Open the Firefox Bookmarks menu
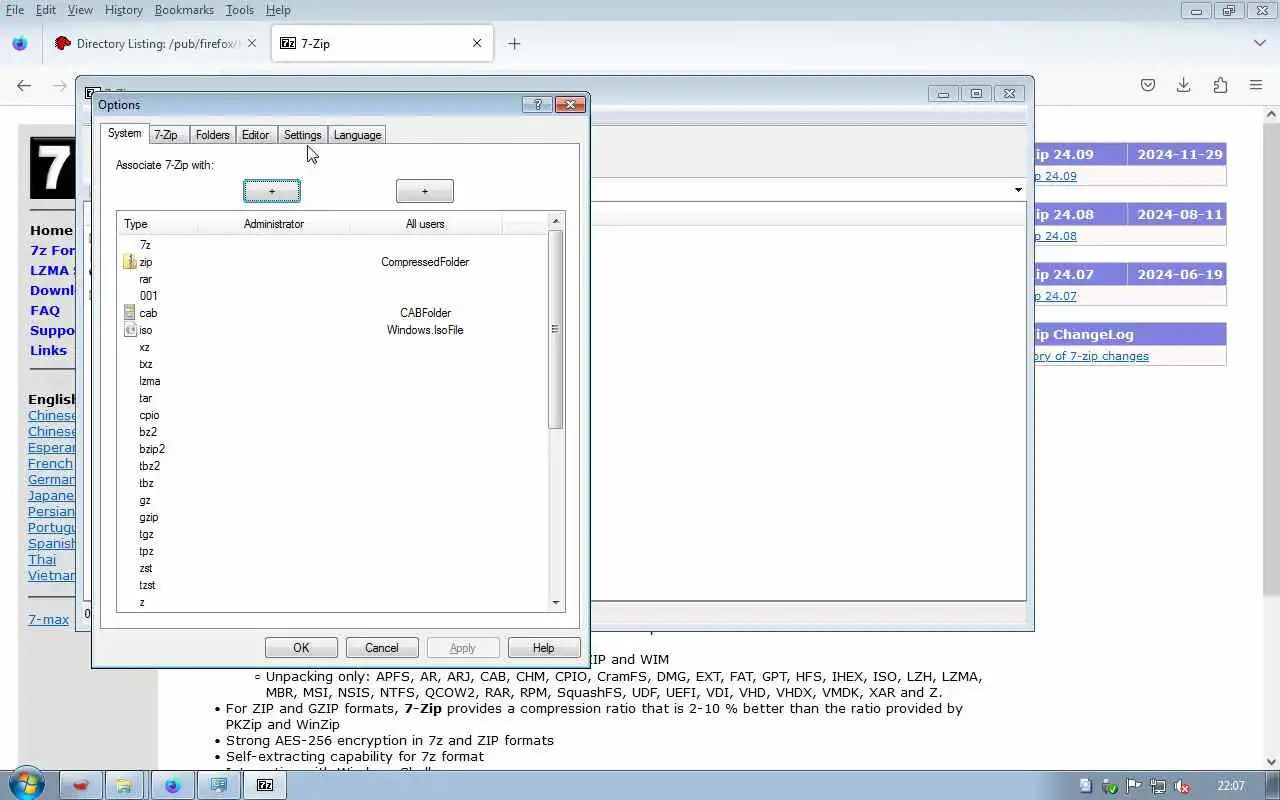Viewport: 1280px width, 800px height. [184, 10]
